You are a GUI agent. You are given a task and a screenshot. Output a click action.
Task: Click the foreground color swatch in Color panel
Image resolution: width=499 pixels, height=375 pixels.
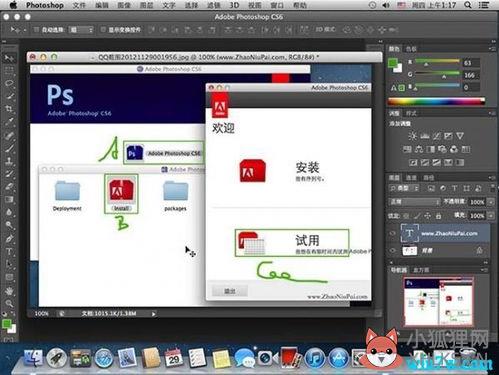pos(393,63)
